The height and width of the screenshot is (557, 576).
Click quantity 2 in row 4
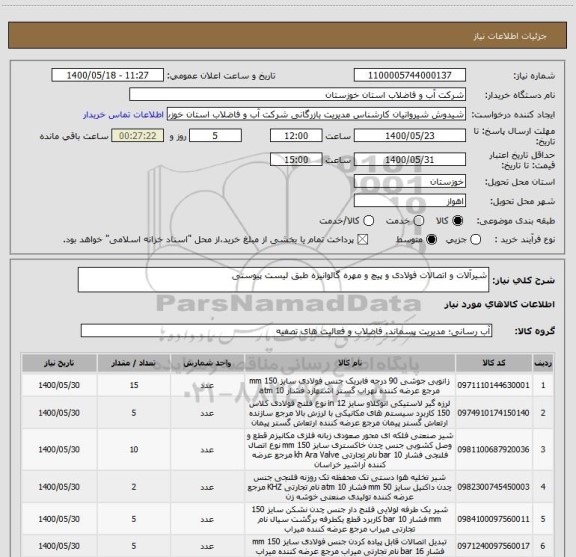click(134, 487)
